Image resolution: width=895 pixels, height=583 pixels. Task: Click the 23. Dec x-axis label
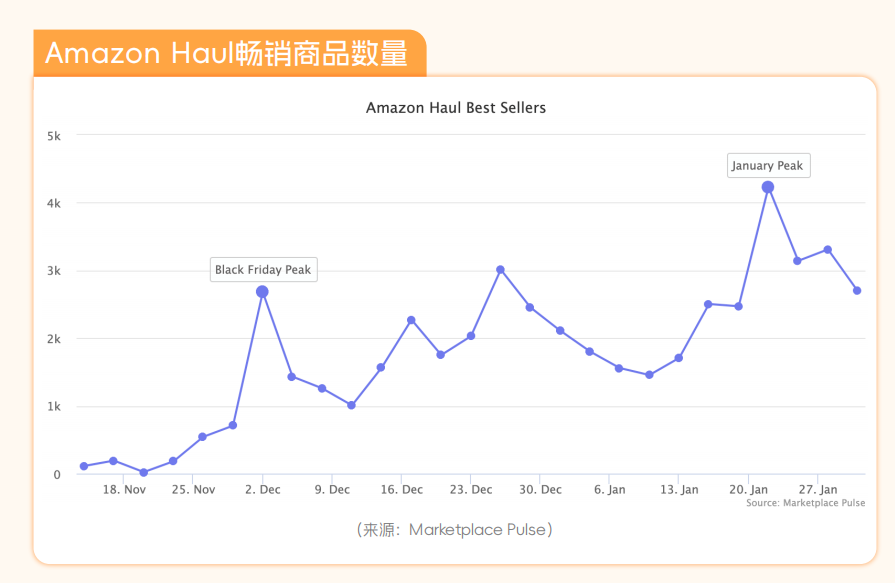(x=471, y=489)
